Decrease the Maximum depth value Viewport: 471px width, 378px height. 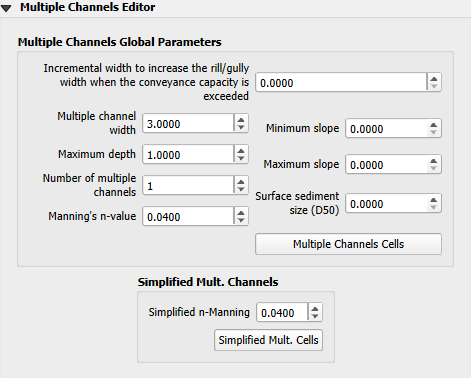241,158
